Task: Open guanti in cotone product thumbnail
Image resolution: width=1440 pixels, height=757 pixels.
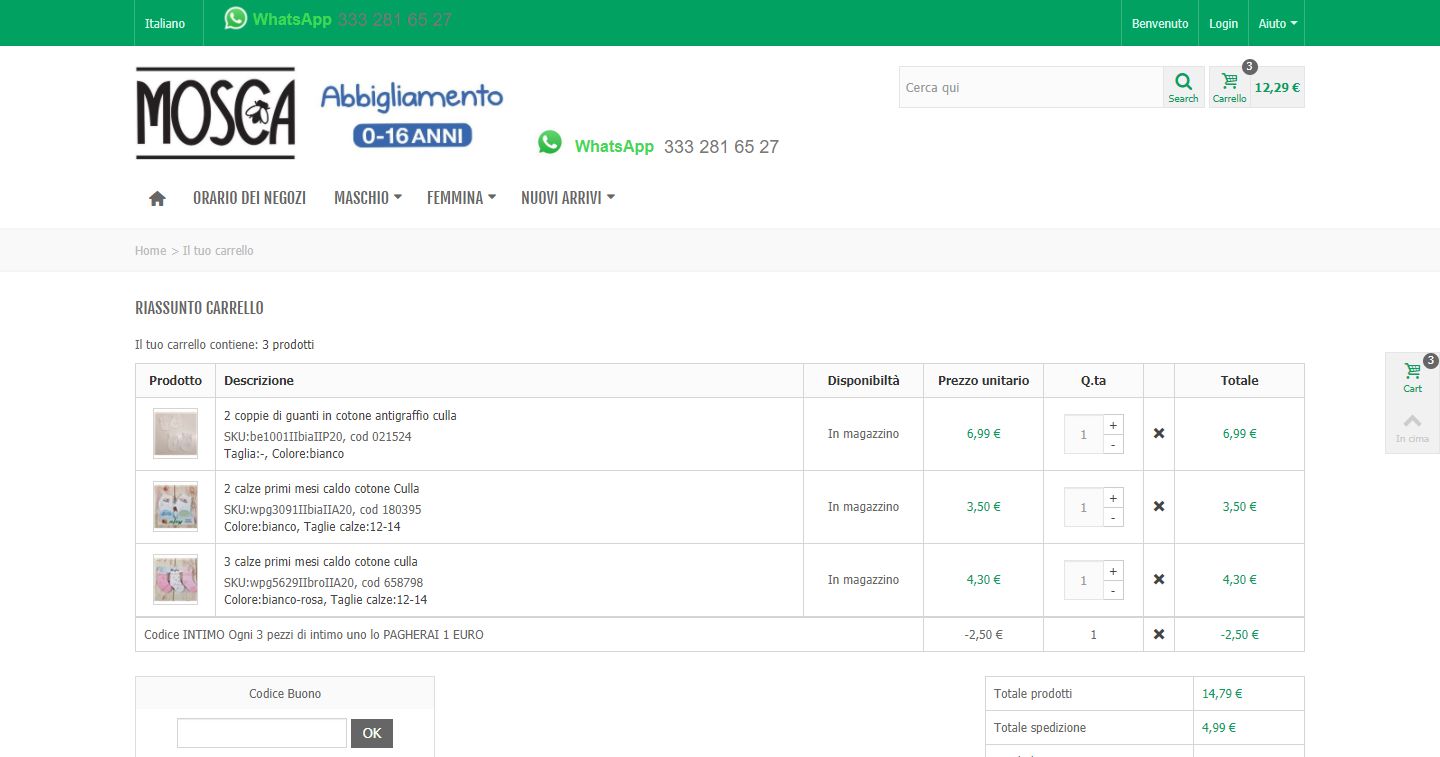Action: (x=175, y=434)
